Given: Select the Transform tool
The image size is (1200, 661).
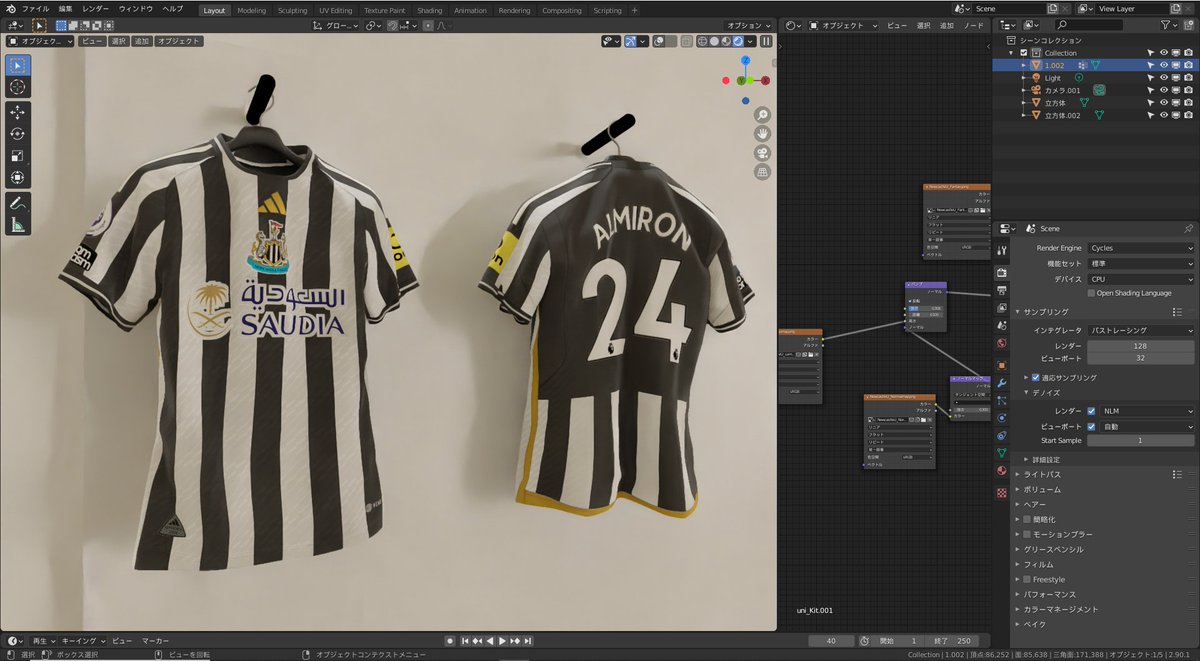Looking at the screenshot, I should (x=18, y=178).
